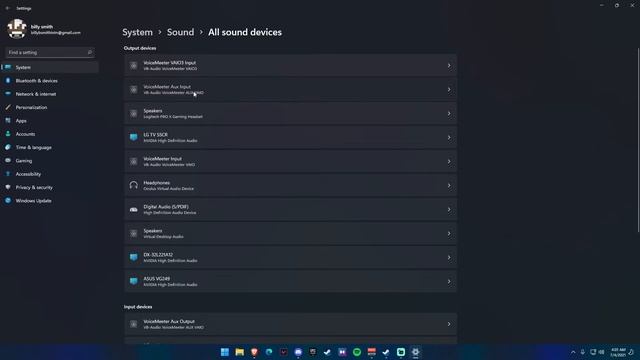This screenshot has height=360, width=640.
Task: Click the LG TV SSCR device name
Action: 156,135
